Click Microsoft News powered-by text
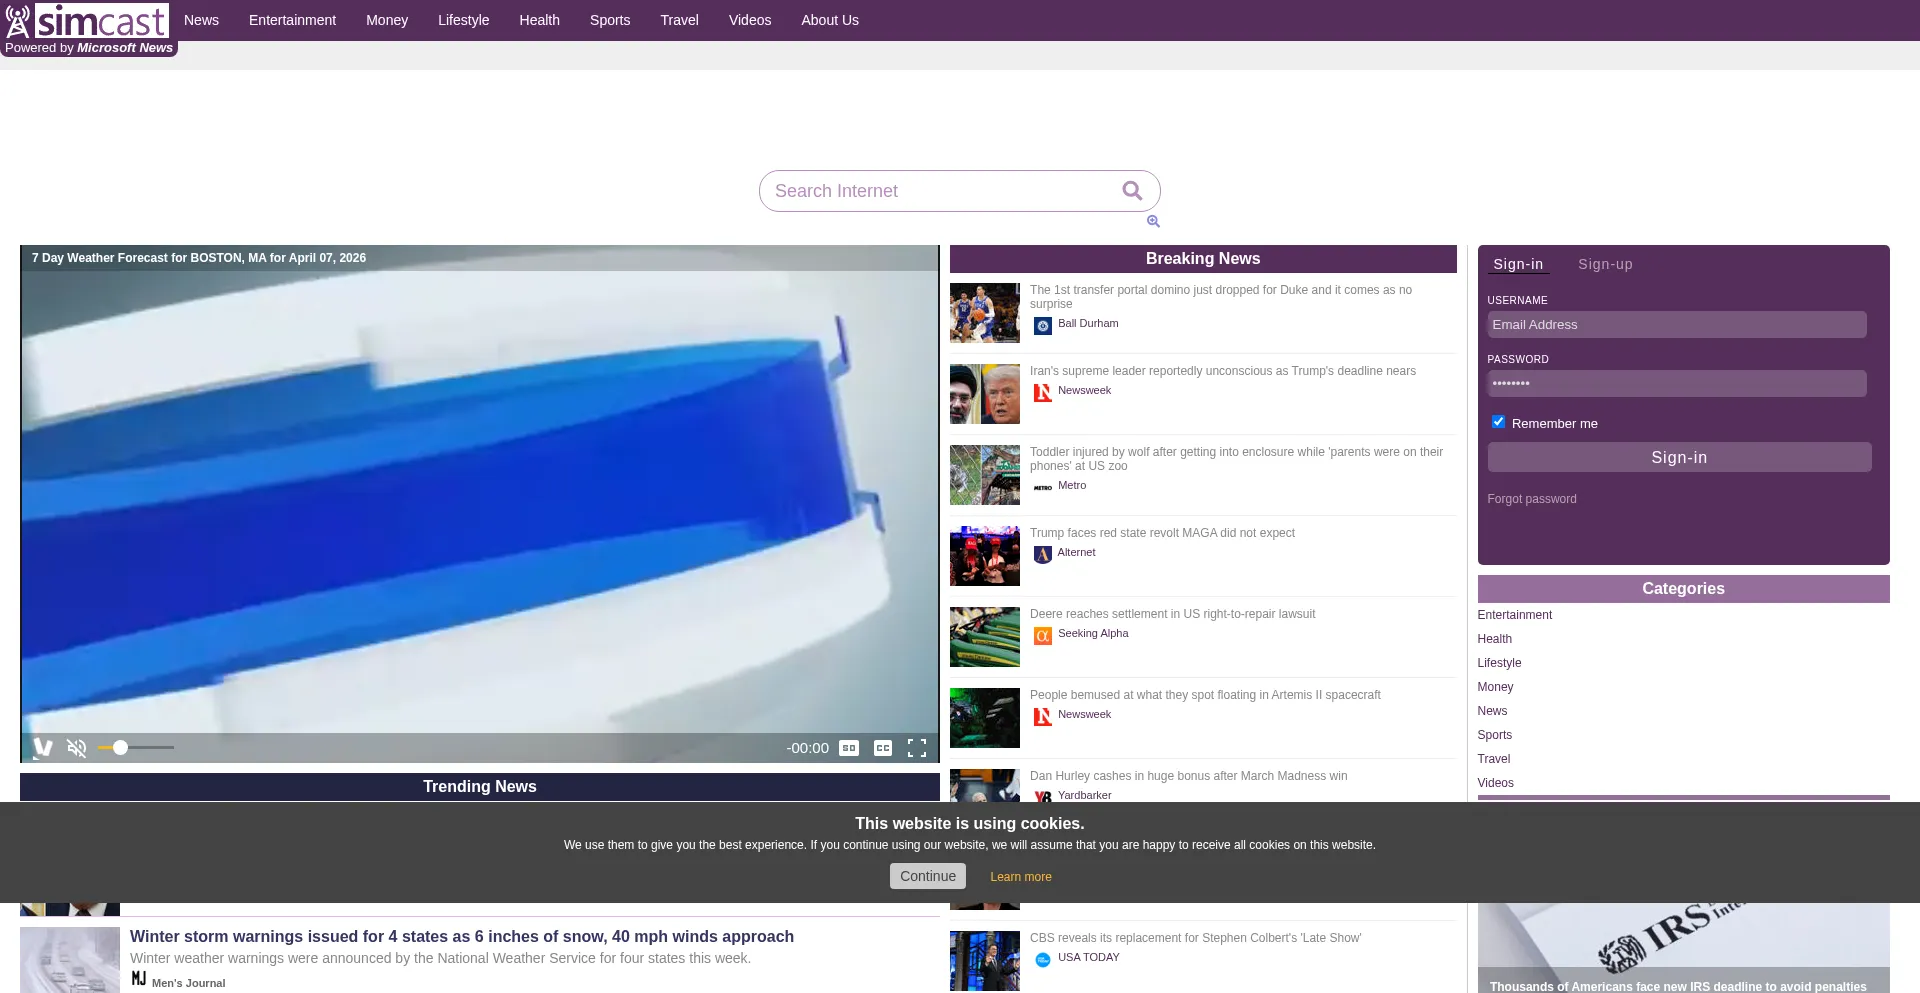The width and height of the screenshot is (1920, 993). click(x=125, y=48)
